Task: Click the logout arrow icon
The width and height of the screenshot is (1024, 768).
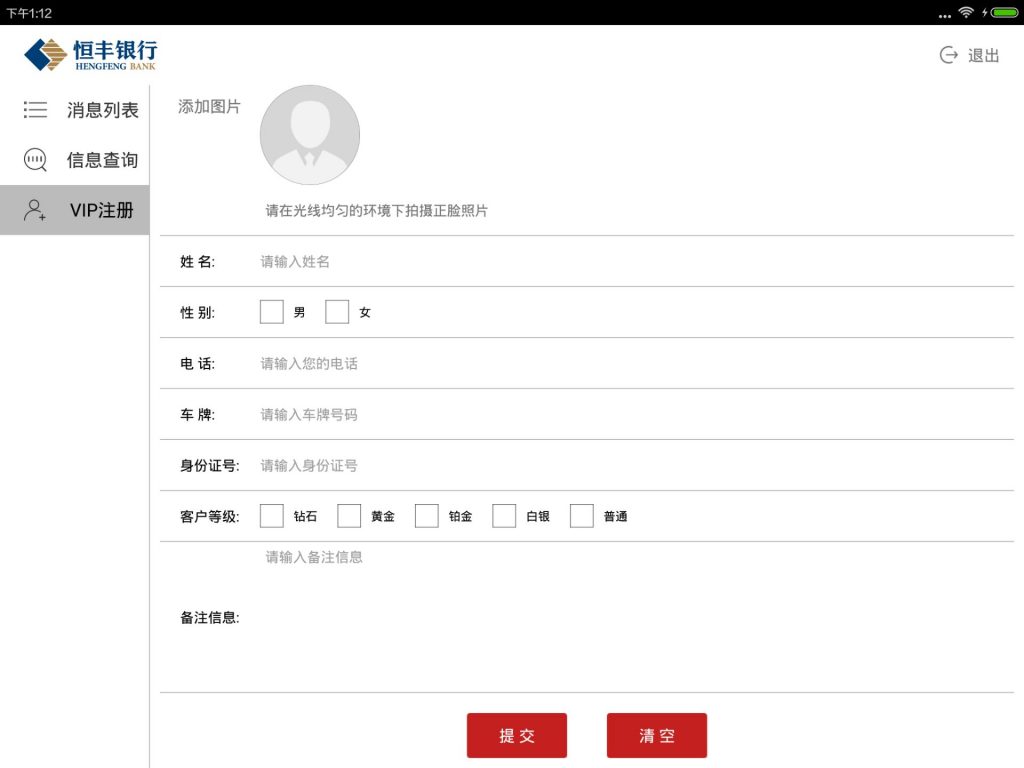Action: (x=948, y=55)
